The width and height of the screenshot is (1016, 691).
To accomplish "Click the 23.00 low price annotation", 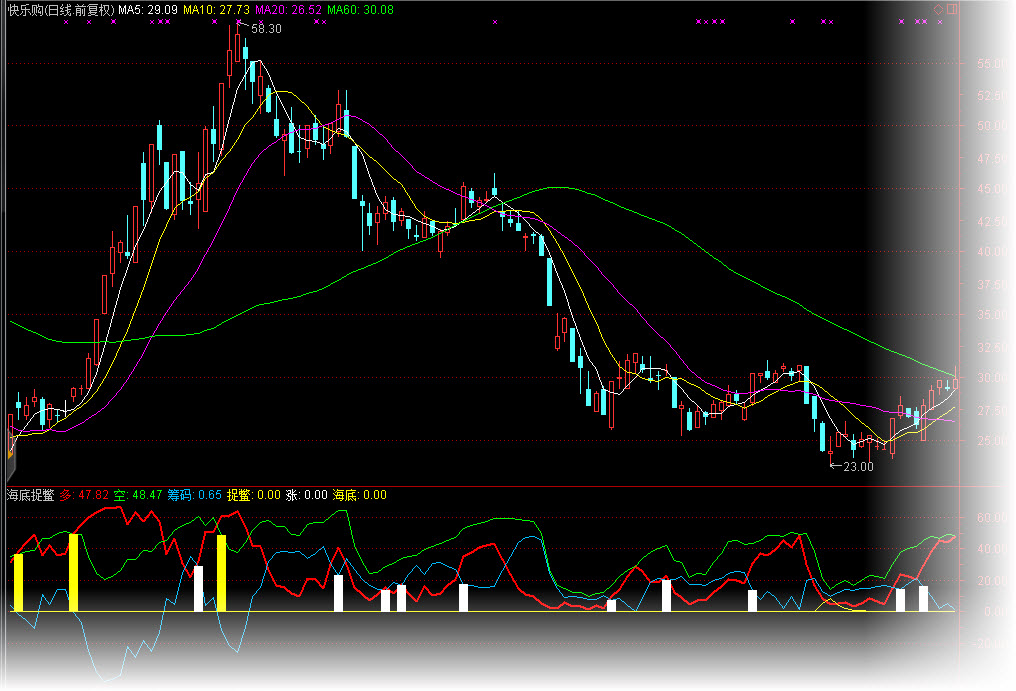I will pyautogui.click(x=857, y=466).
